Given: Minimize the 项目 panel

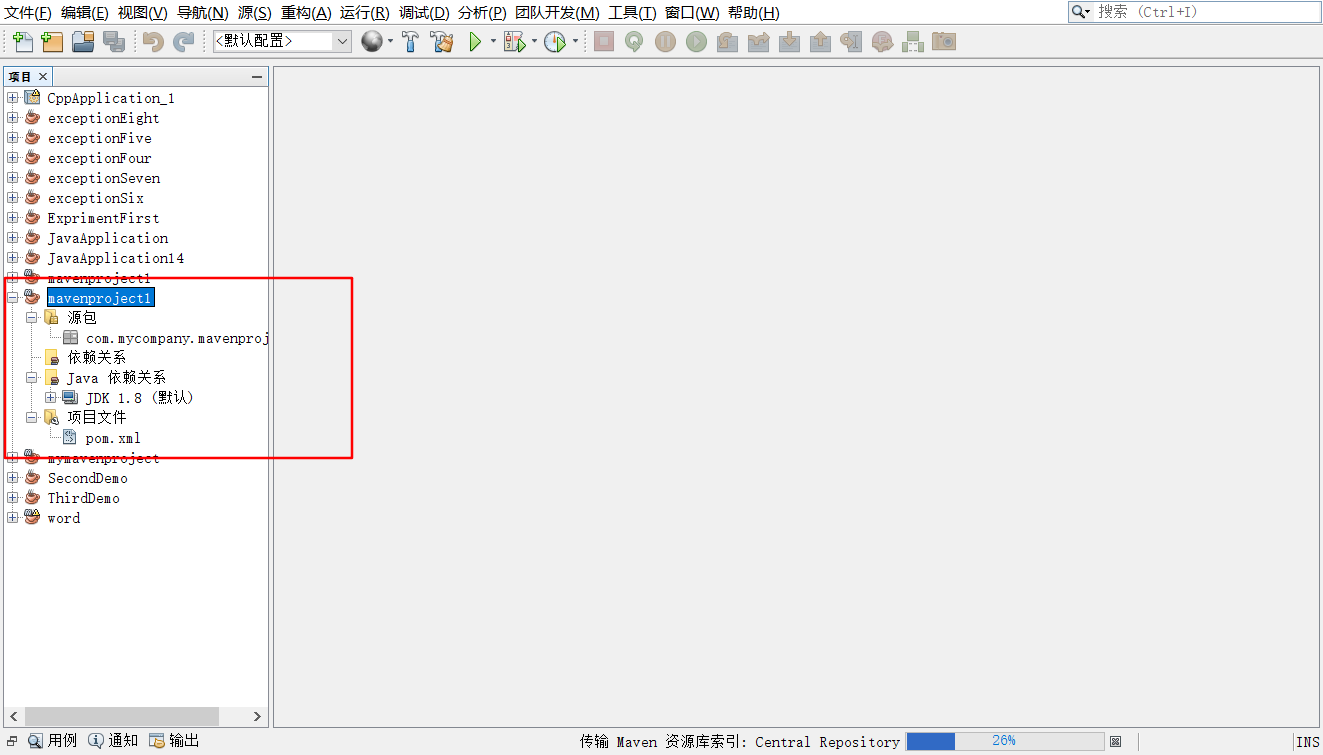Looking at the screenshot, I should tap(258, 77).
